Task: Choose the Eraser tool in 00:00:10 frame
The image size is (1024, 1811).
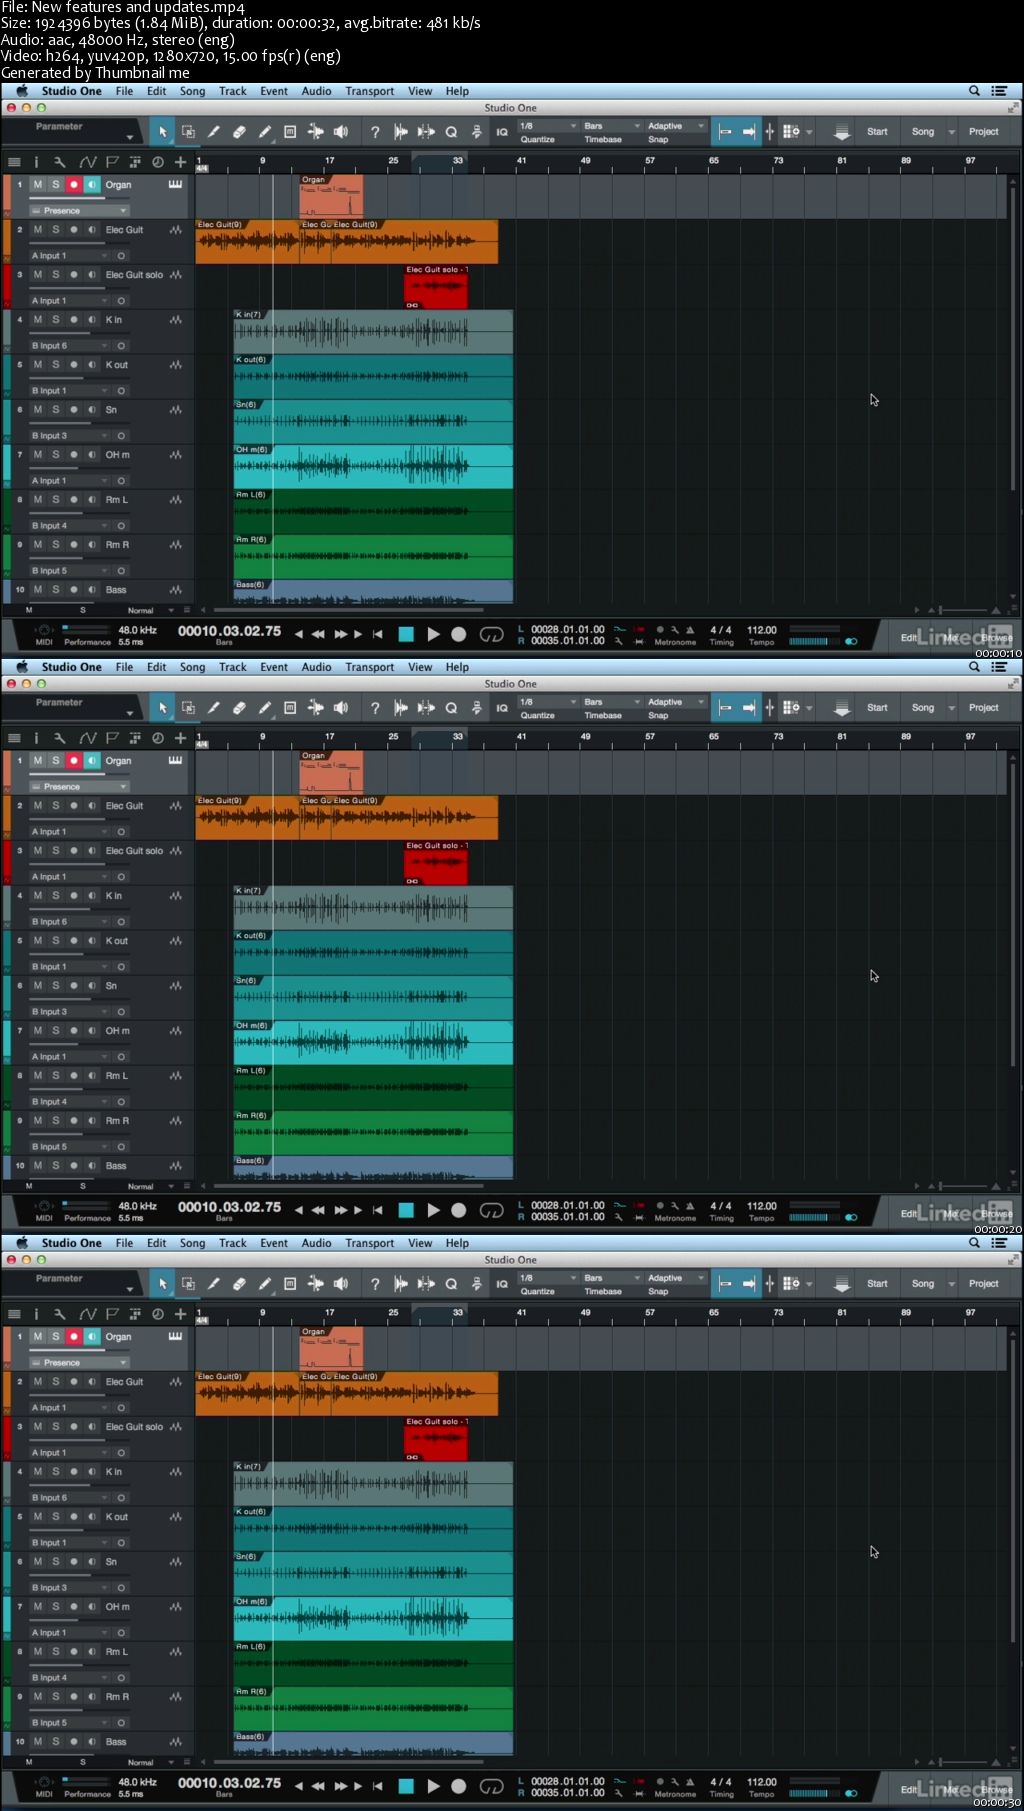Action: point(239,132)
